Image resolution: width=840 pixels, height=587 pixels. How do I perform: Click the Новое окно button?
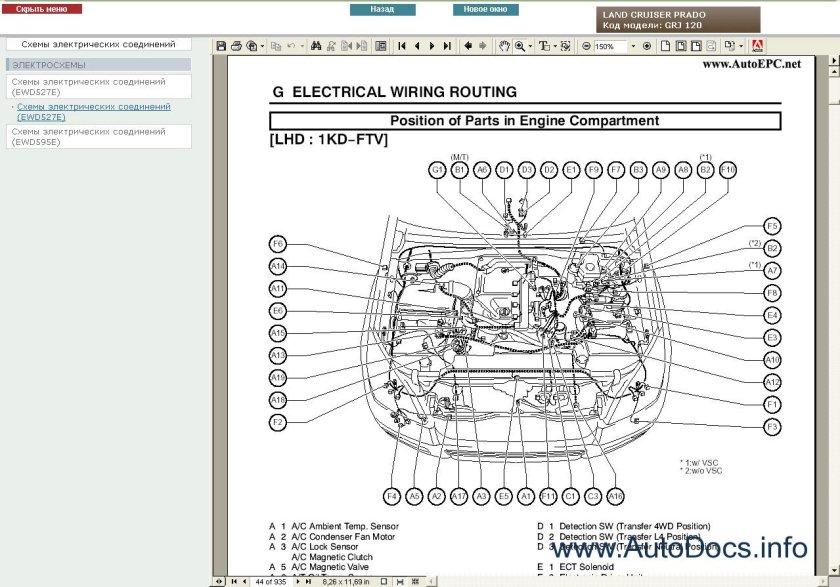click(x=485, y=9)
